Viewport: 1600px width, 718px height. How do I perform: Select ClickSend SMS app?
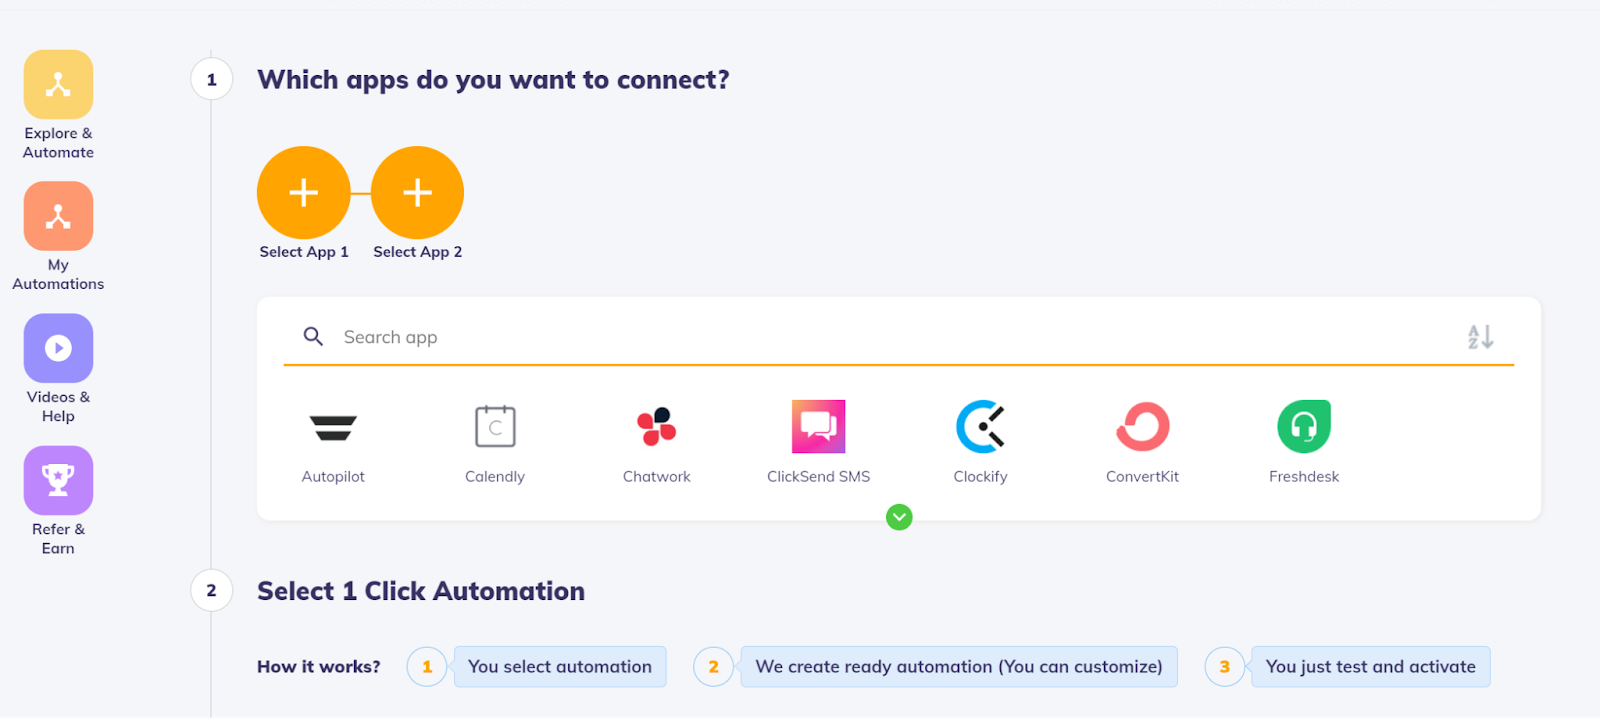pyautogui.click(x=818, y=428)
